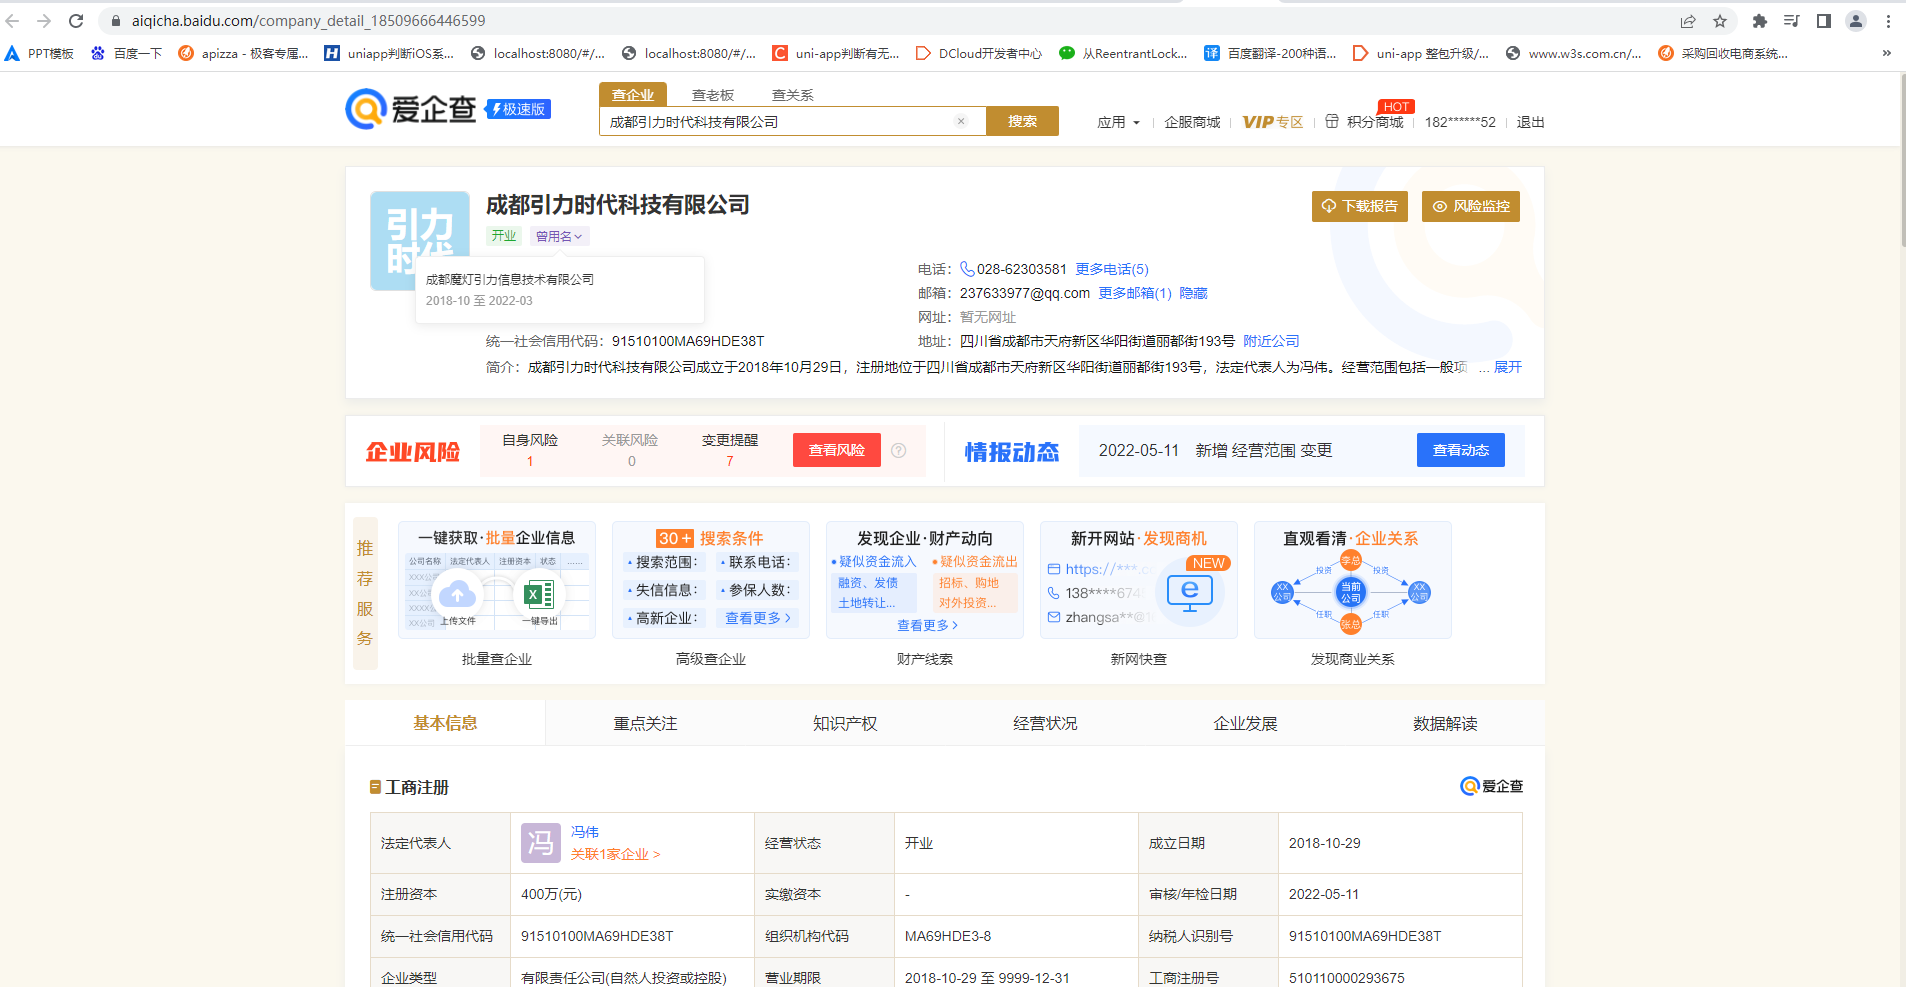Open the 附近公司 link
The width and height of the screenshot is (1906, 987).
1271,341
